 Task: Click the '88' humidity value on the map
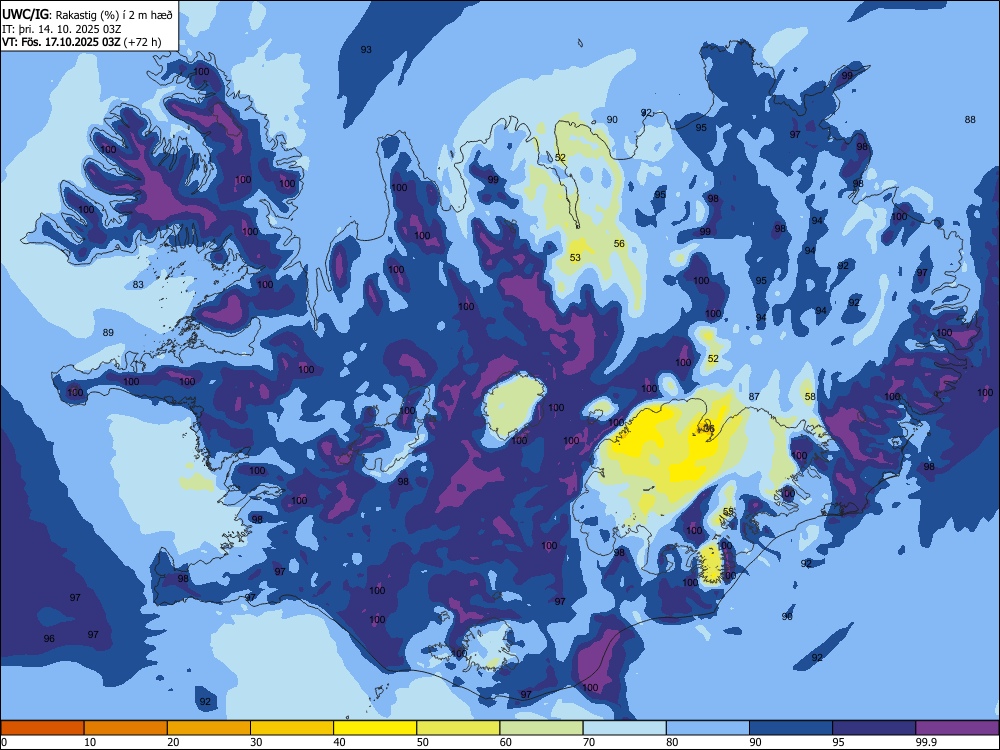coord(970,119)
